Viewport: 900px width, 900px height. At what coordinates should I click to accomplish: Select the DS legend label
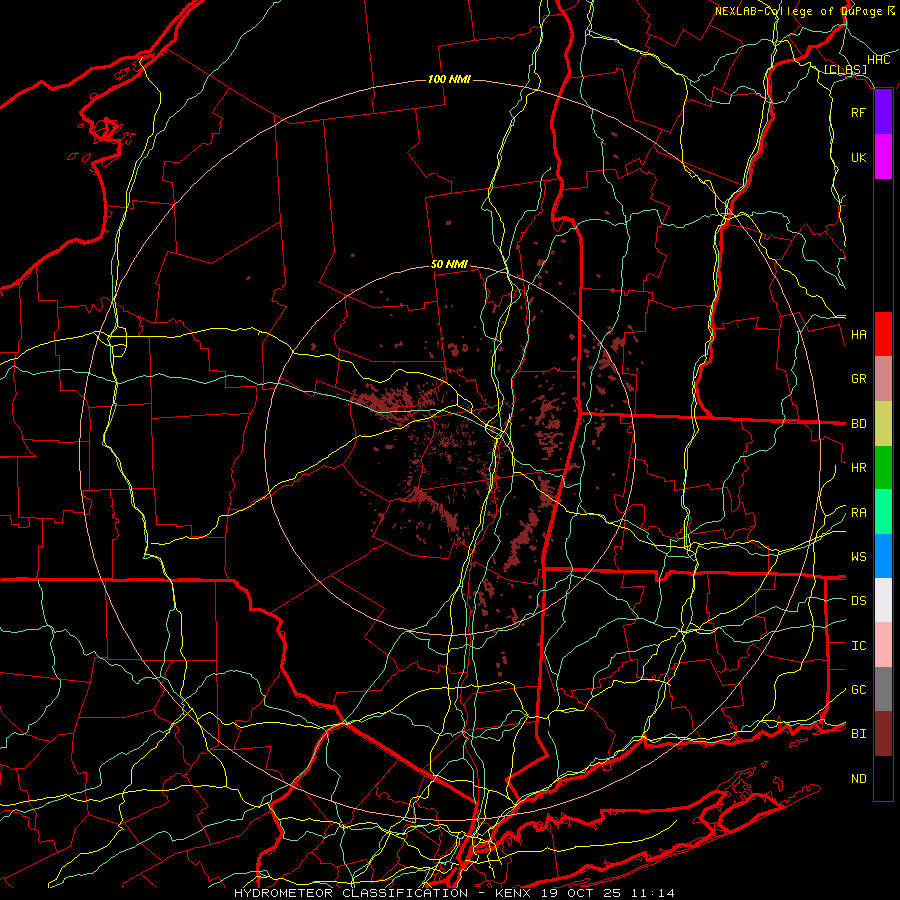point(859,601)
